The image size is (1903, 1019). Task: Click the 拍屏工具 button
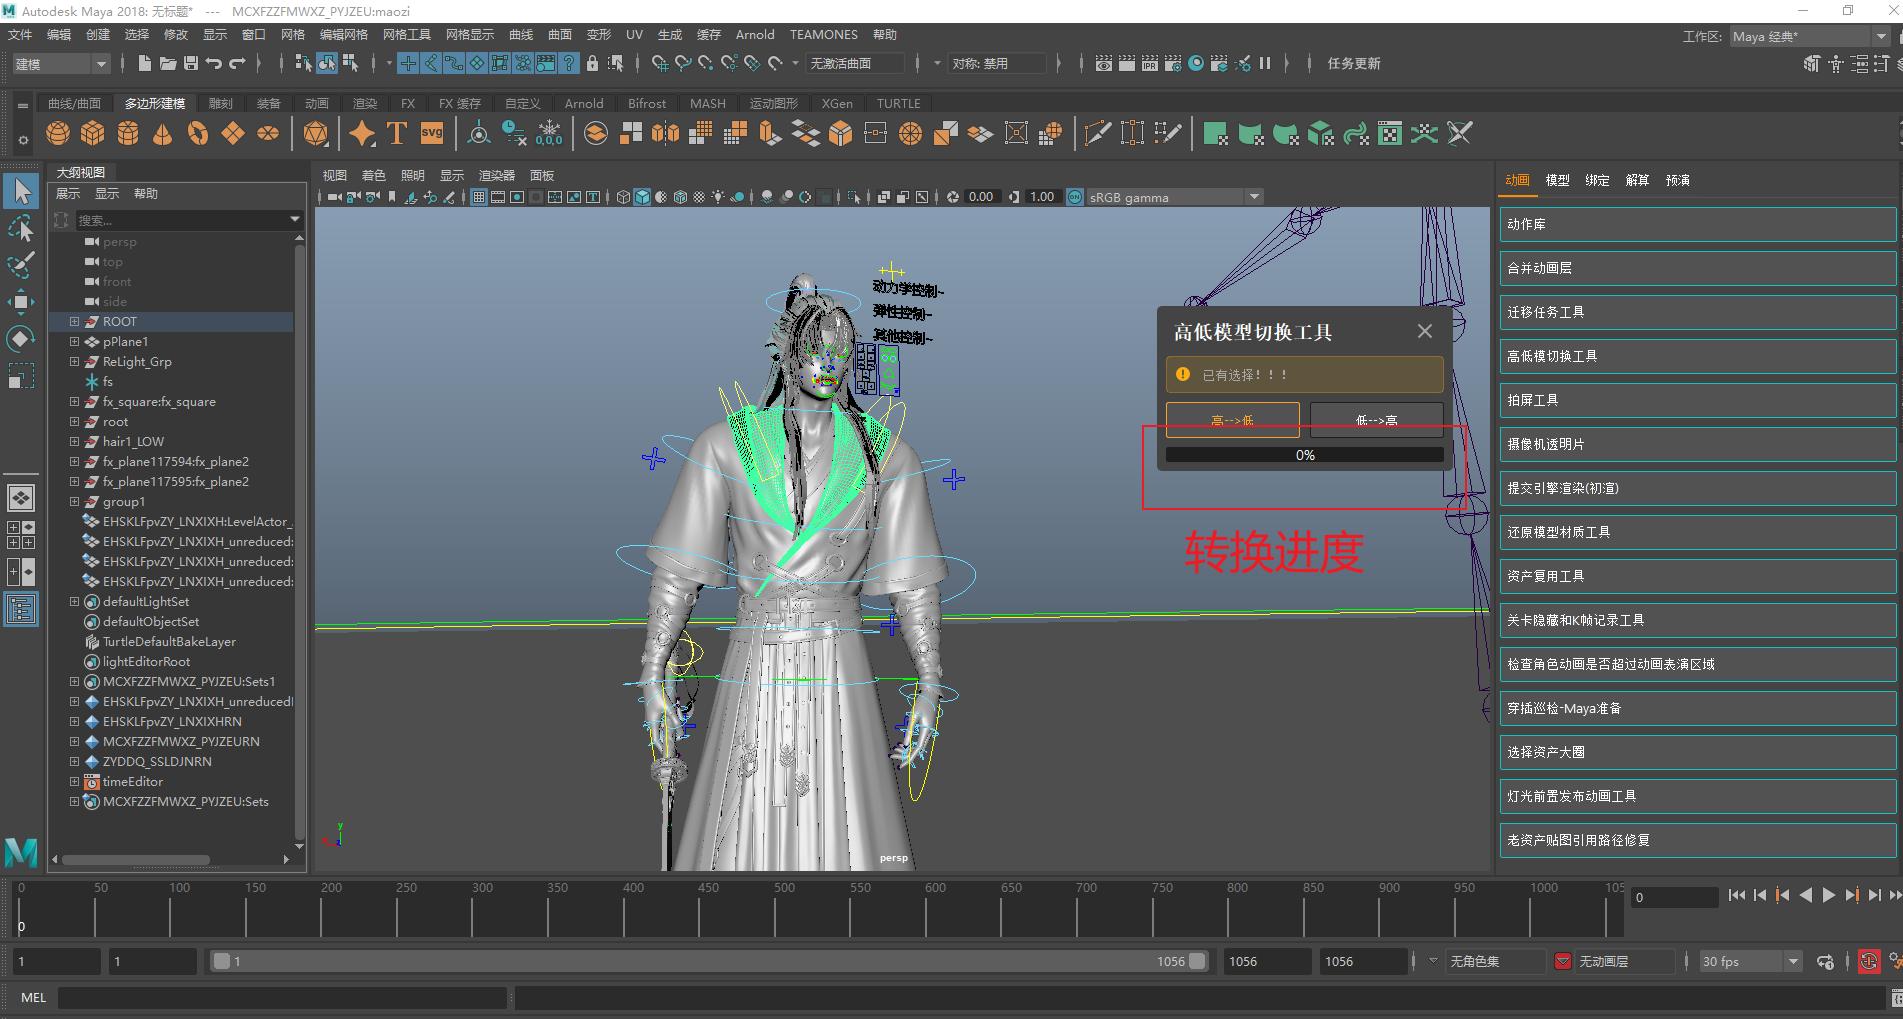coord(1697,400)
